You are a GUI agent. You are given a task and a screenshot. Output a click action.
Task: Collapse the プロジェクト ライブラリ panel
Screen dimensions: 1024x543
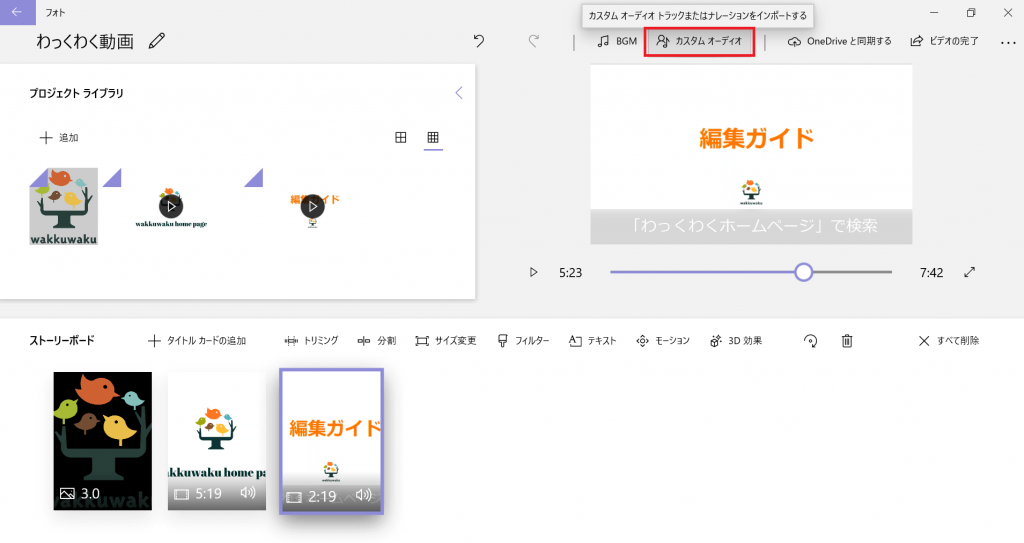tap(459, 93)
